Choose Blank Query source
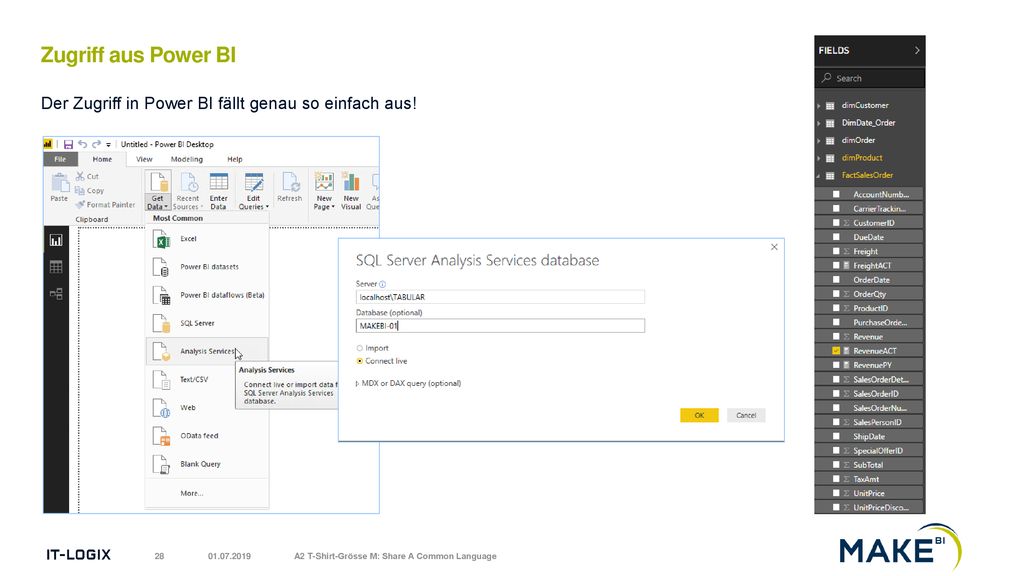This screenshot has width=1024, height=576. click(x=207, y=464)
